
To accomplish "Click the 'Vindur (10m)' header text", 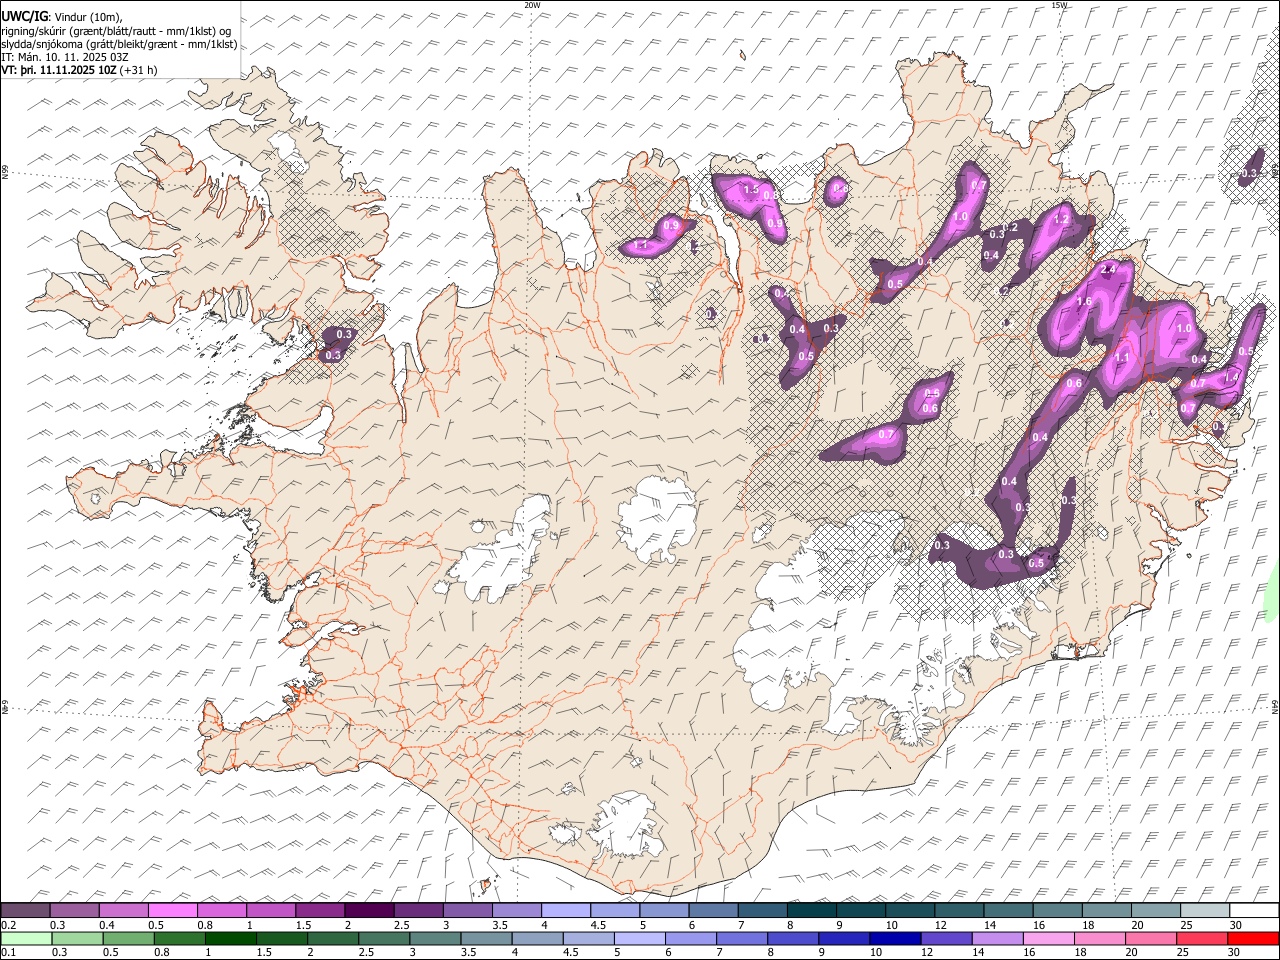I will point(88,17).
